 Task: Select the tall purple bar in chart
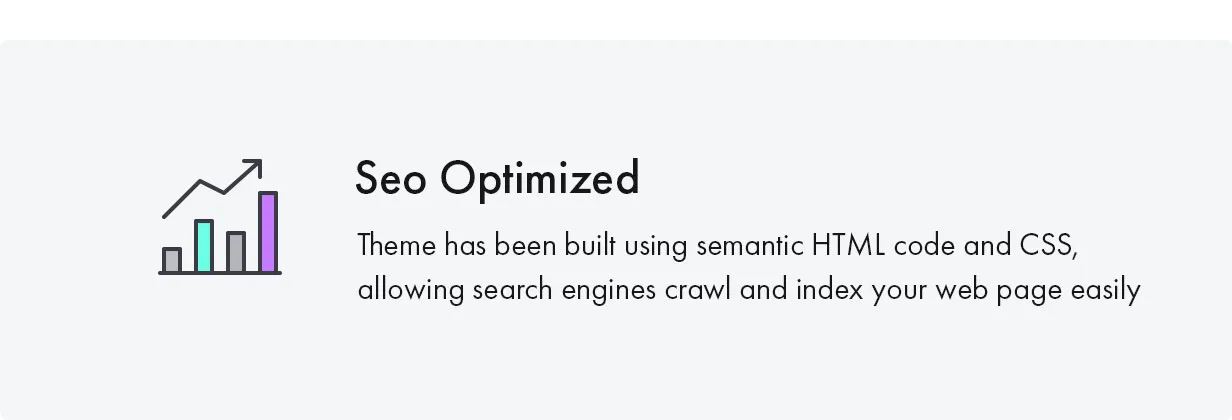coord(268,232)
